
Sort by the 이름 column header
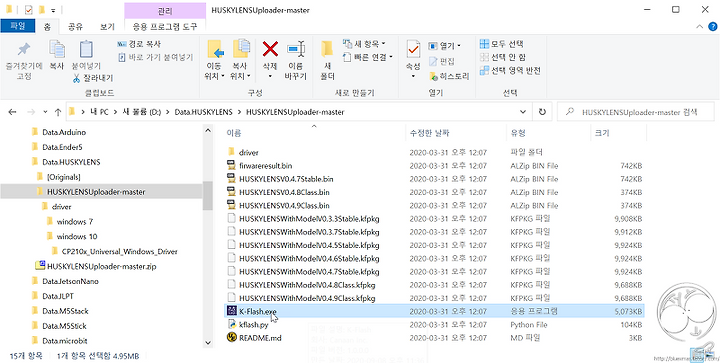(315, 133)
